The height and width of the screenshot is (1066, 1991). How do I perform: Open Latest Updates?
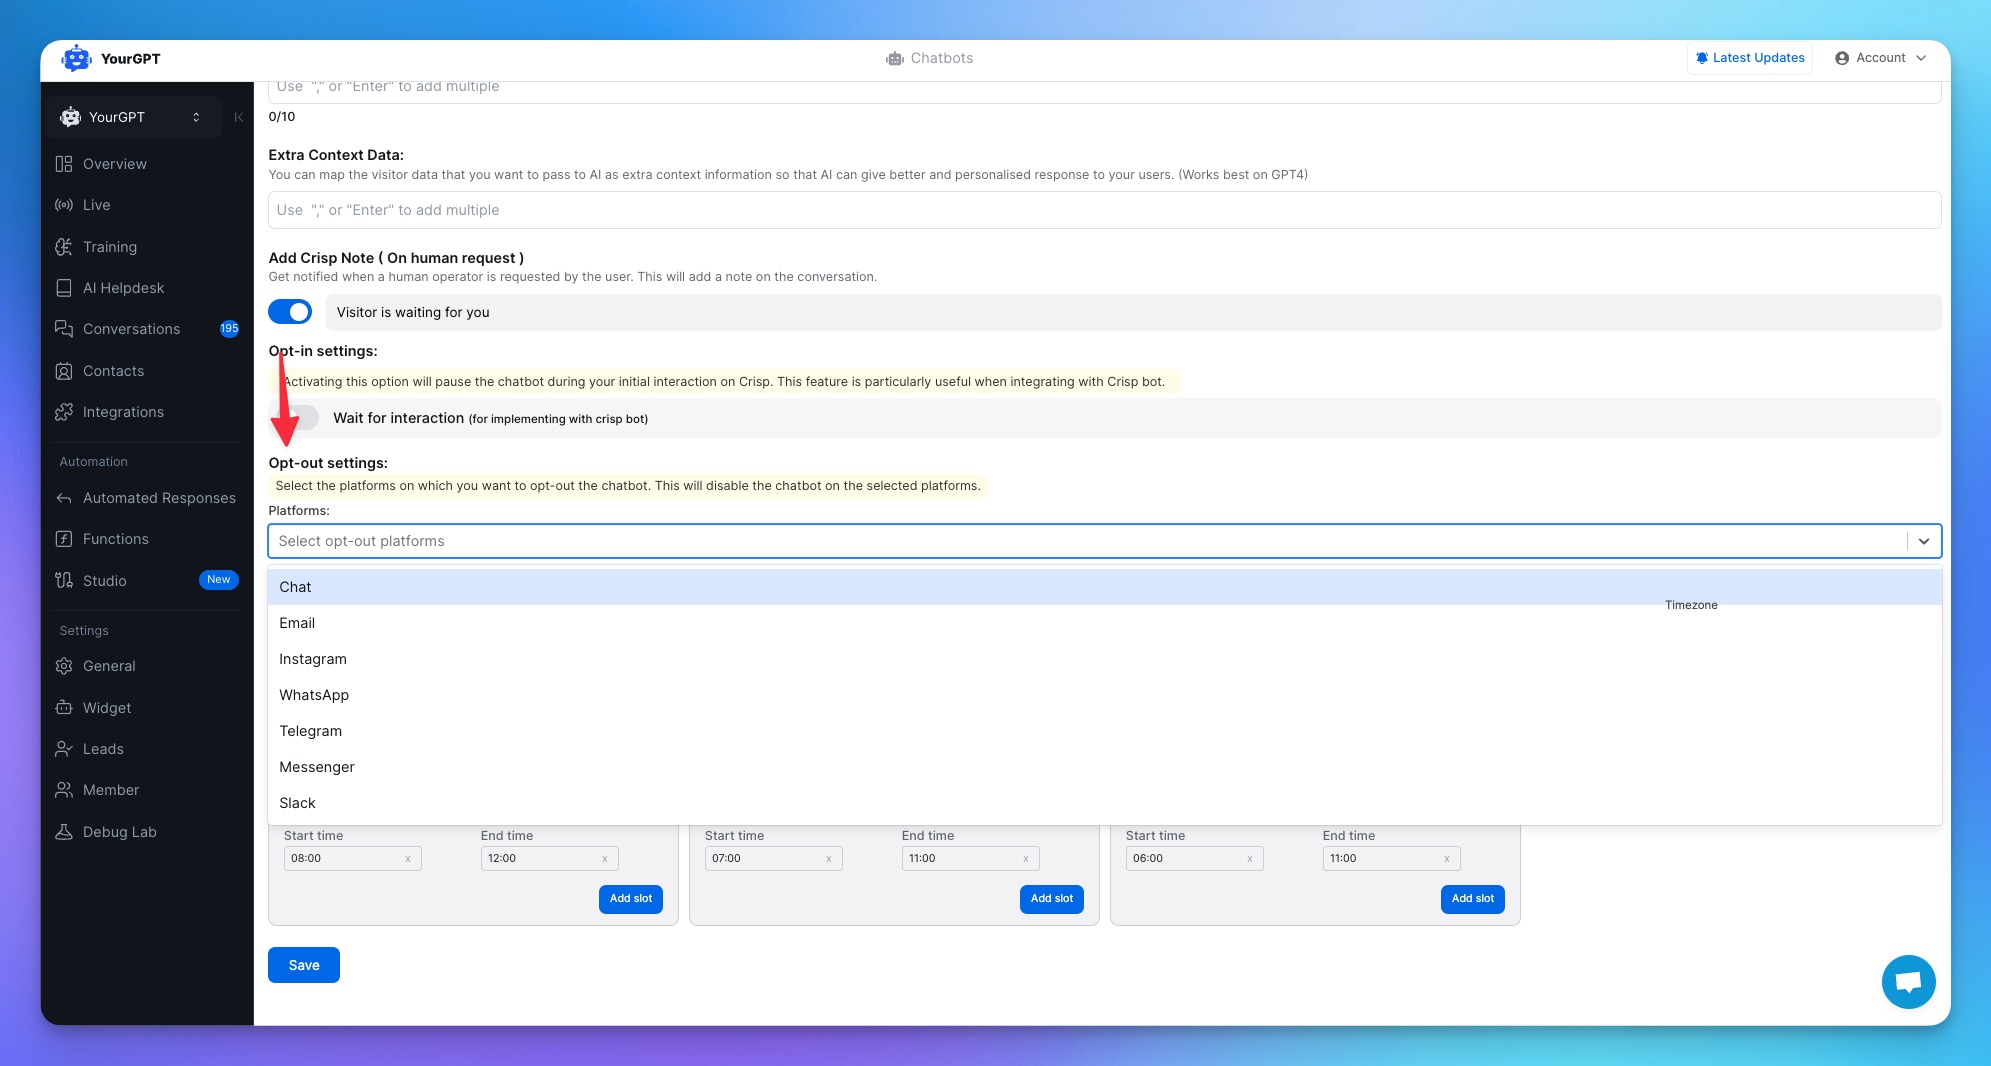coord(1750,58)
